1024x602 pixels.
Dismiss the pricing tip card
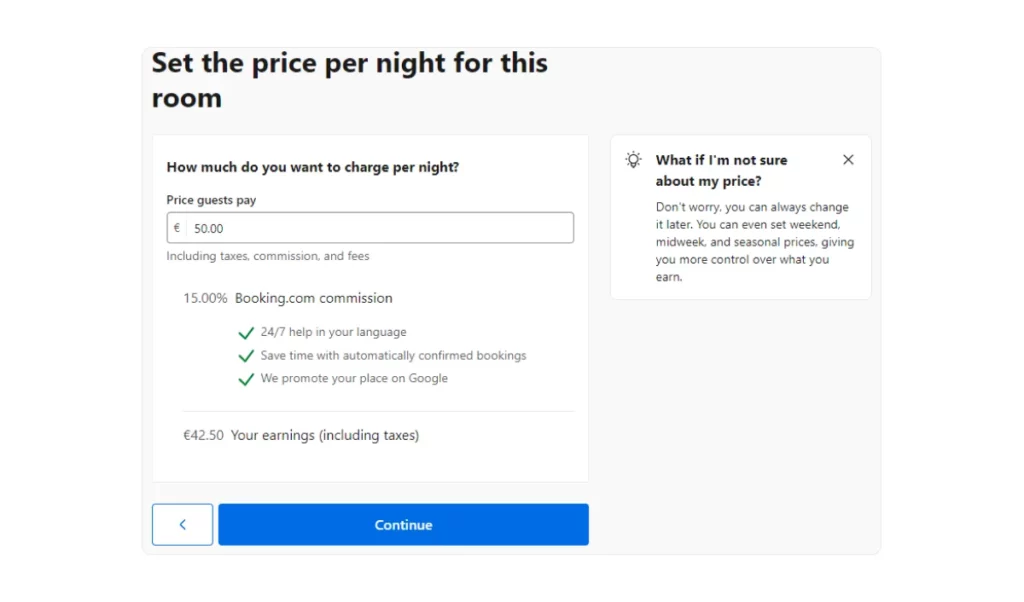pyautogui.click(x=848, y=160)
